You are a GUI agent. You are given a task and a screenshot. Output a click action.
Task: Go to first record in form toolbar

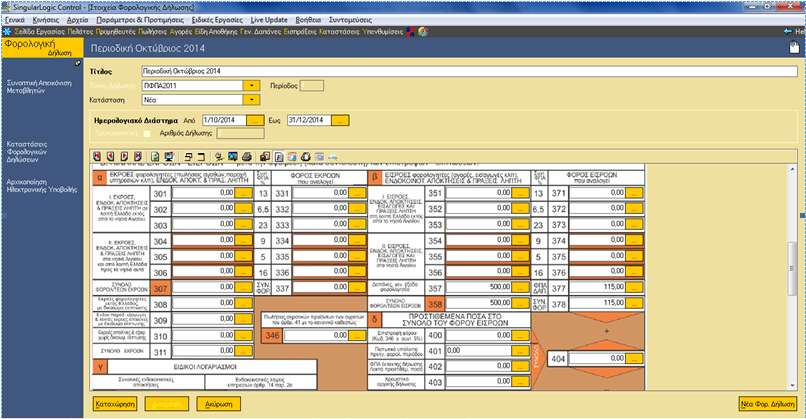pos(97,157)
